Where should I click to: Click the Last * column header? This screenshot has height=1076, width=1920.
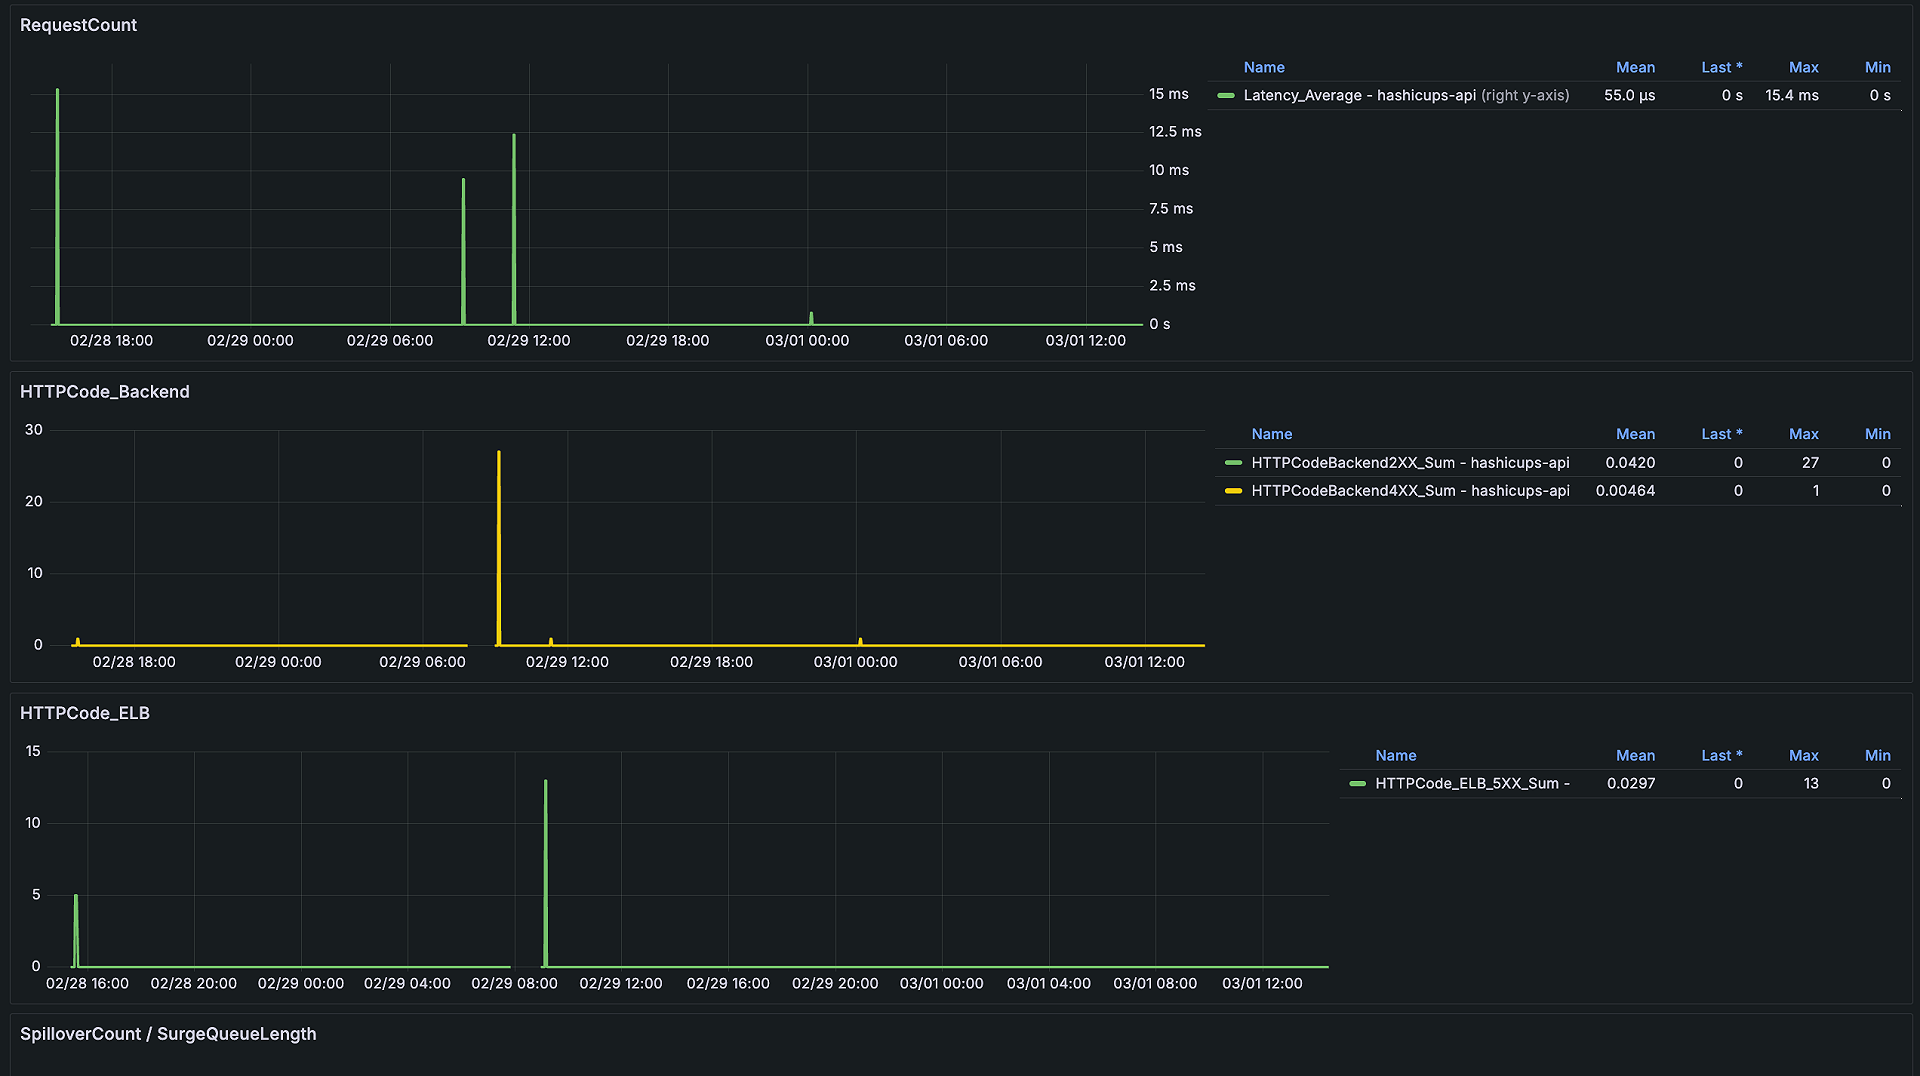click(1722, 67)
